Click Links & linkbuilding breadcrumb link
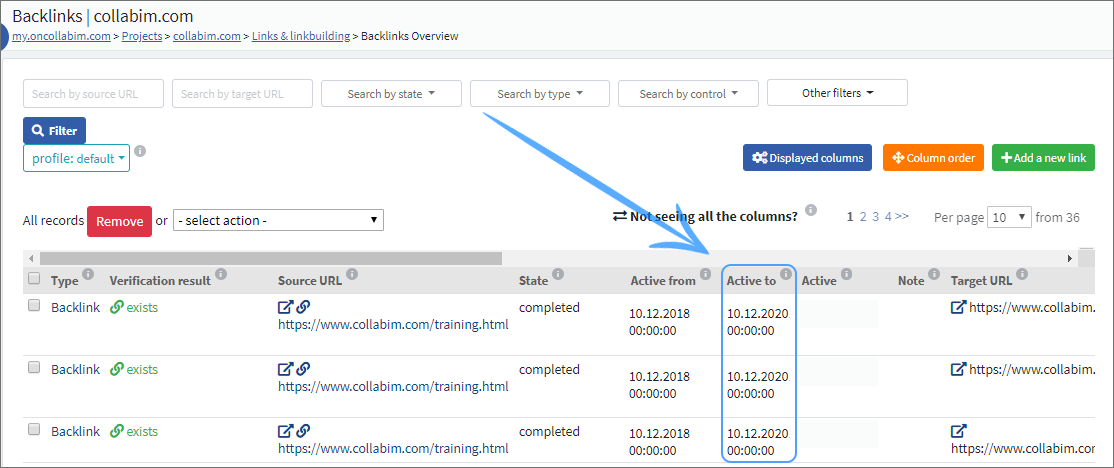This screenshot has width=1114, height=468. tap(301, 36)
